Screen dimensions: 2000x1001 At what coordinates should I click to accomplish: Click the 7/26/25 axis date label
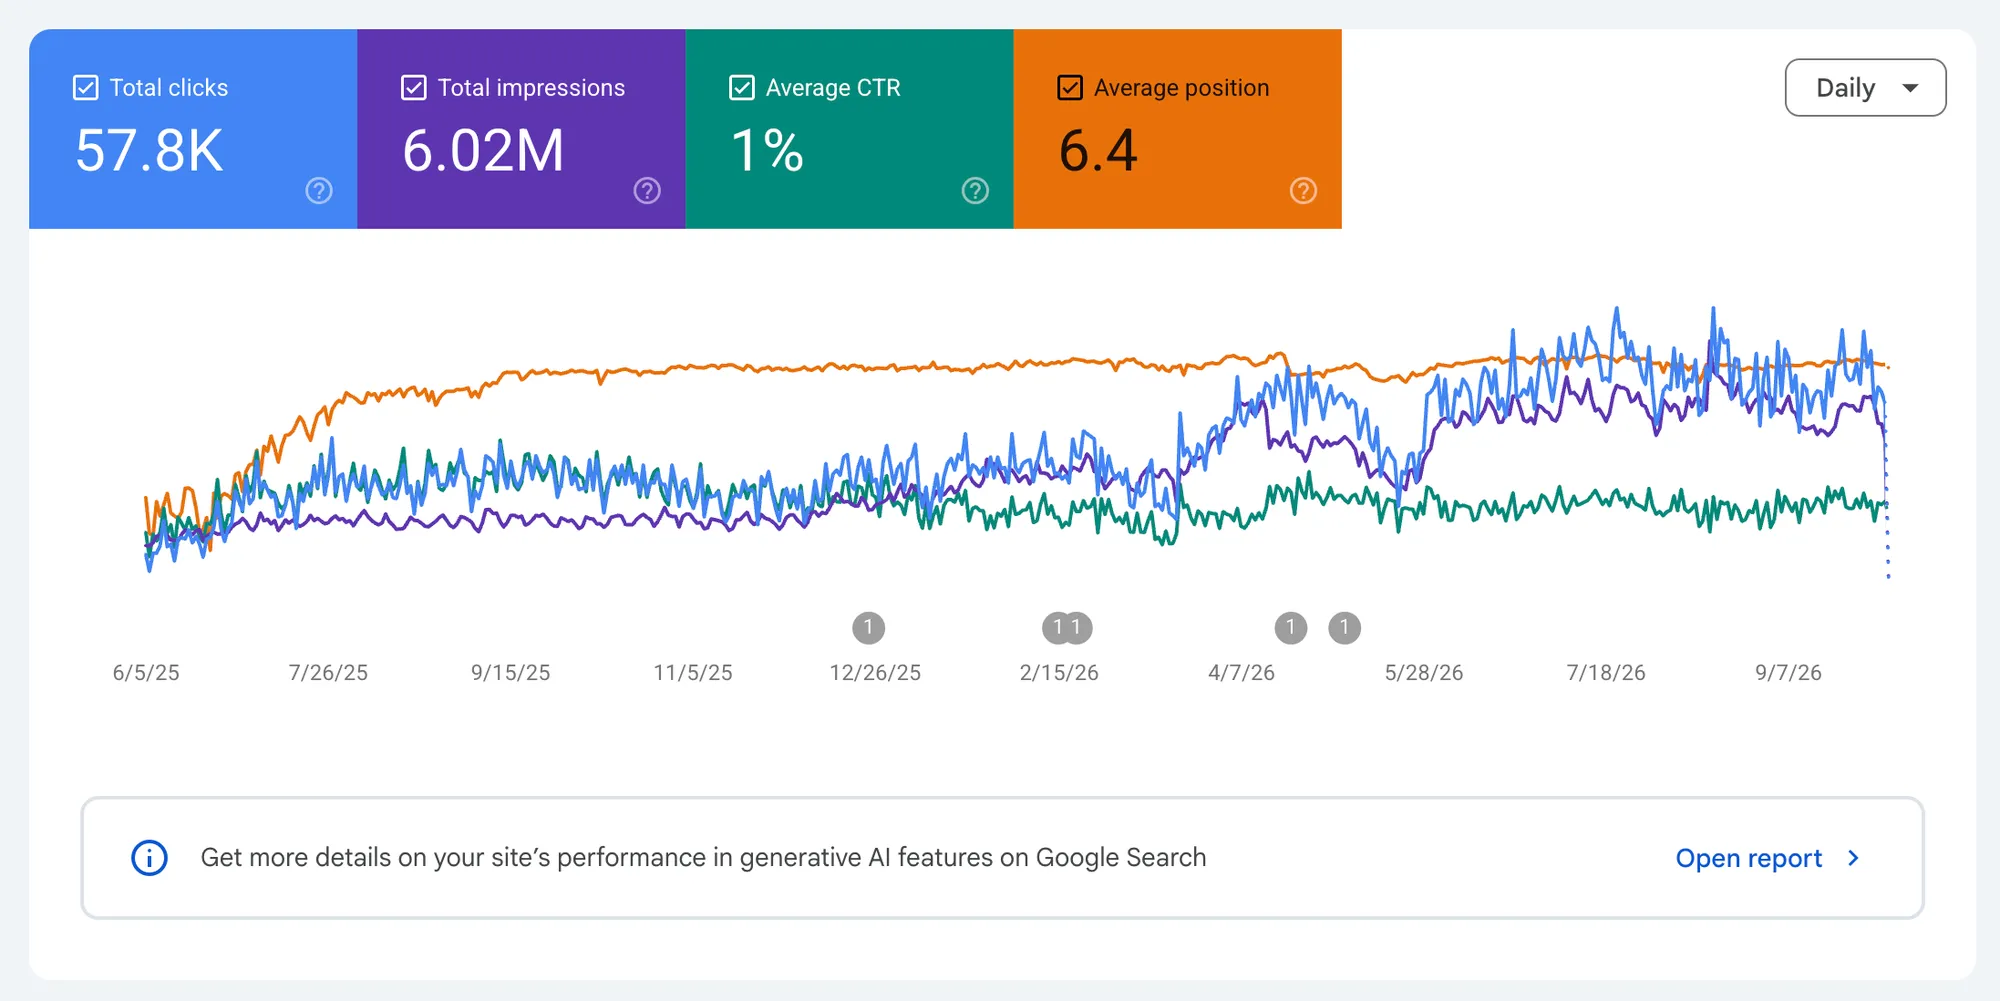click(x=328, y=673)
